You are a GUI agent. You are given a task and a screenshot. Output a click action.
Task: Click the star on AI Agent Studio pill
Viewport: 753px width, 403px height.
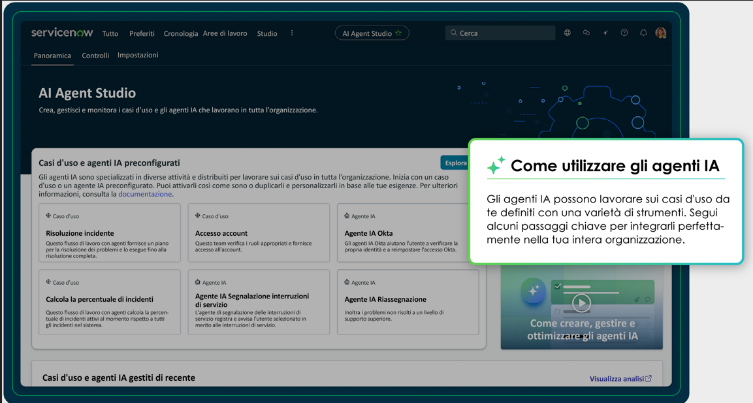pyautogui.click(x=398, y=33)
